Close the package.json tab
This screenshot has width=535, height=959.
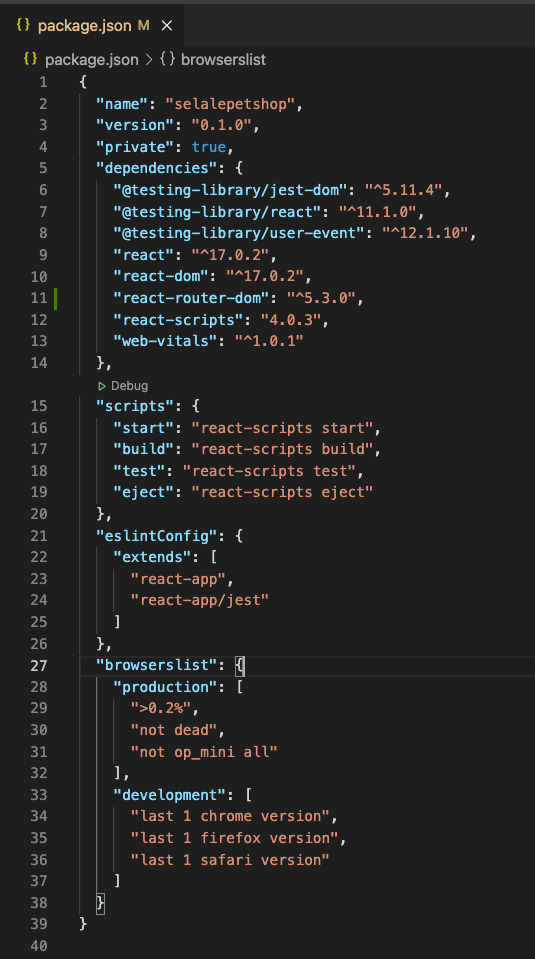(166, 26)
